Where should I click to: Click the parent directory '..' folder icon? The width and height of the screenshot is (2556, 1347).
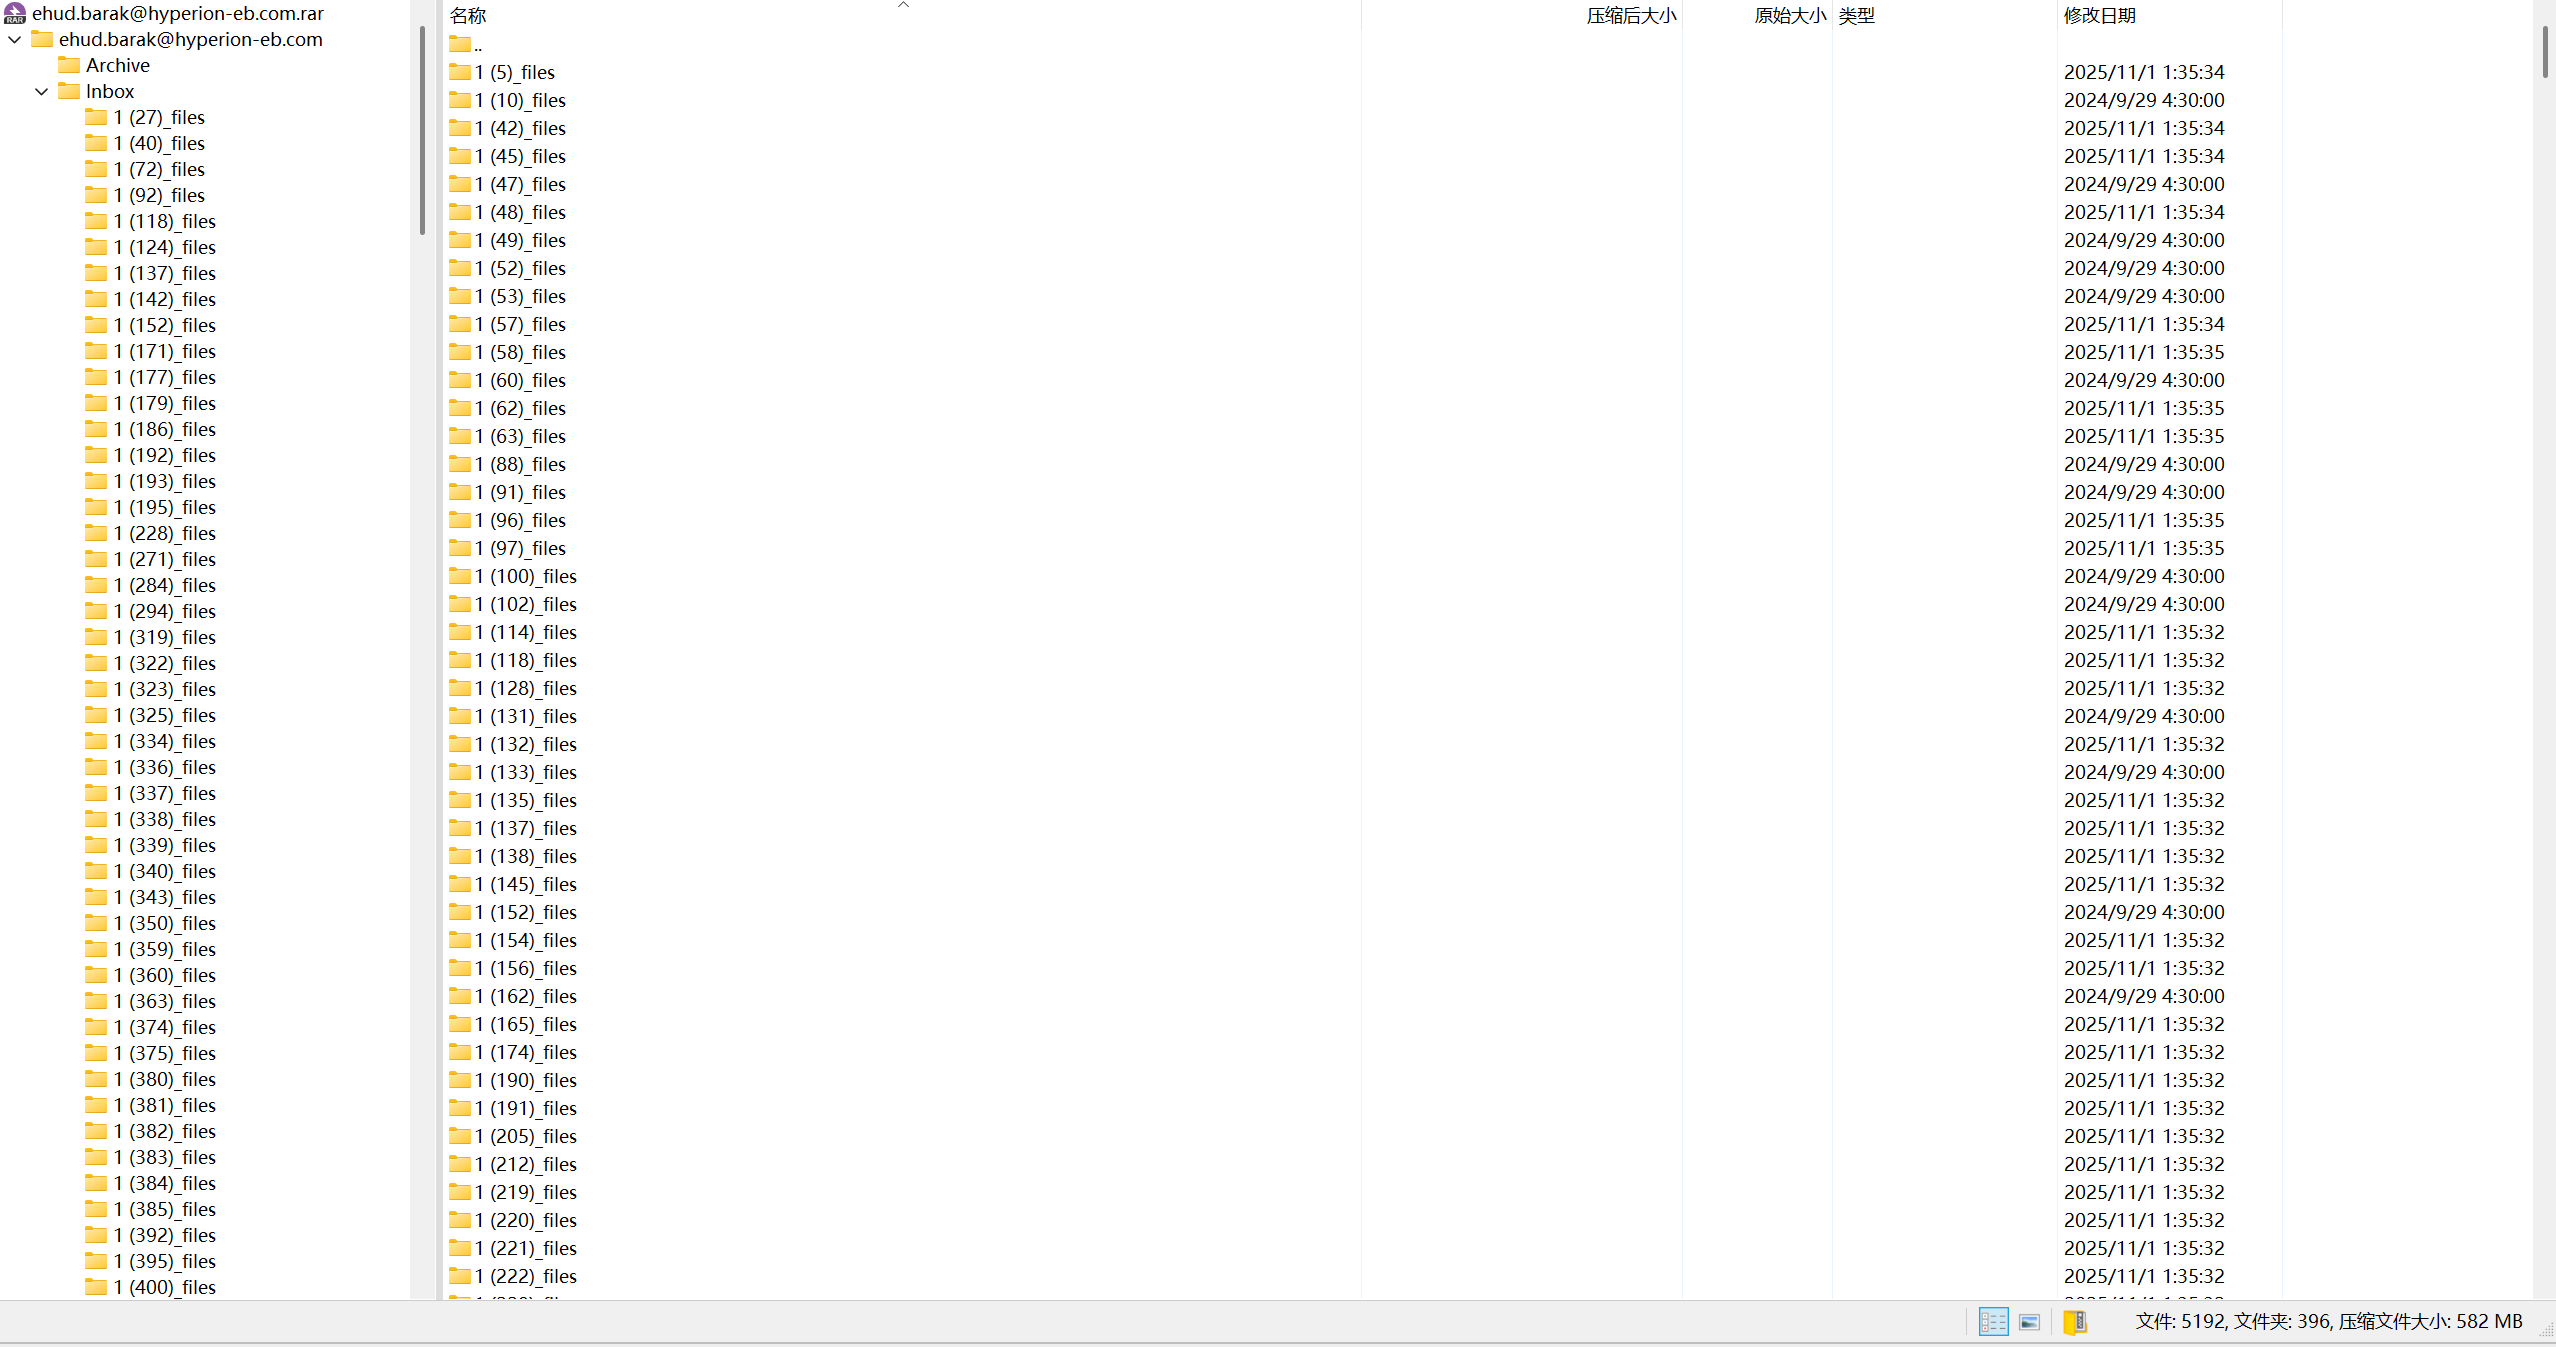[x=460, y=44]
